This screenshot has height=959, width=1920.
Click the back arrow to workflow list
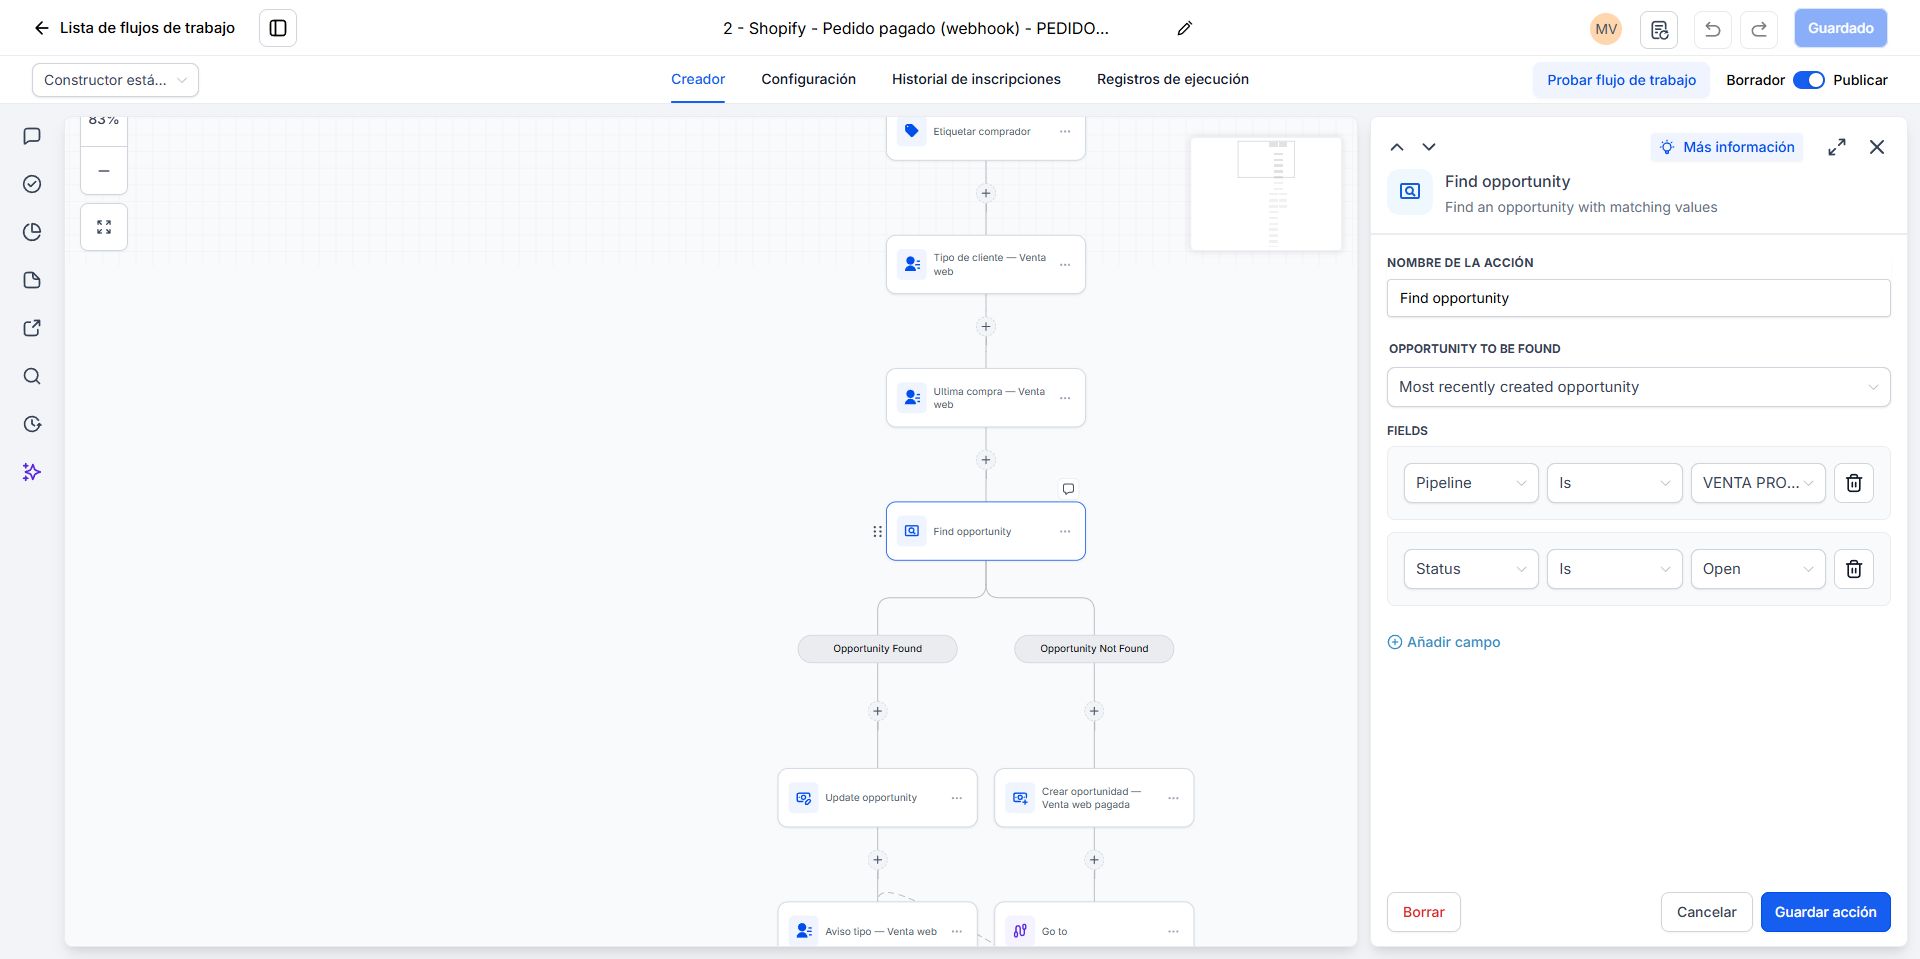pos(41,28)
